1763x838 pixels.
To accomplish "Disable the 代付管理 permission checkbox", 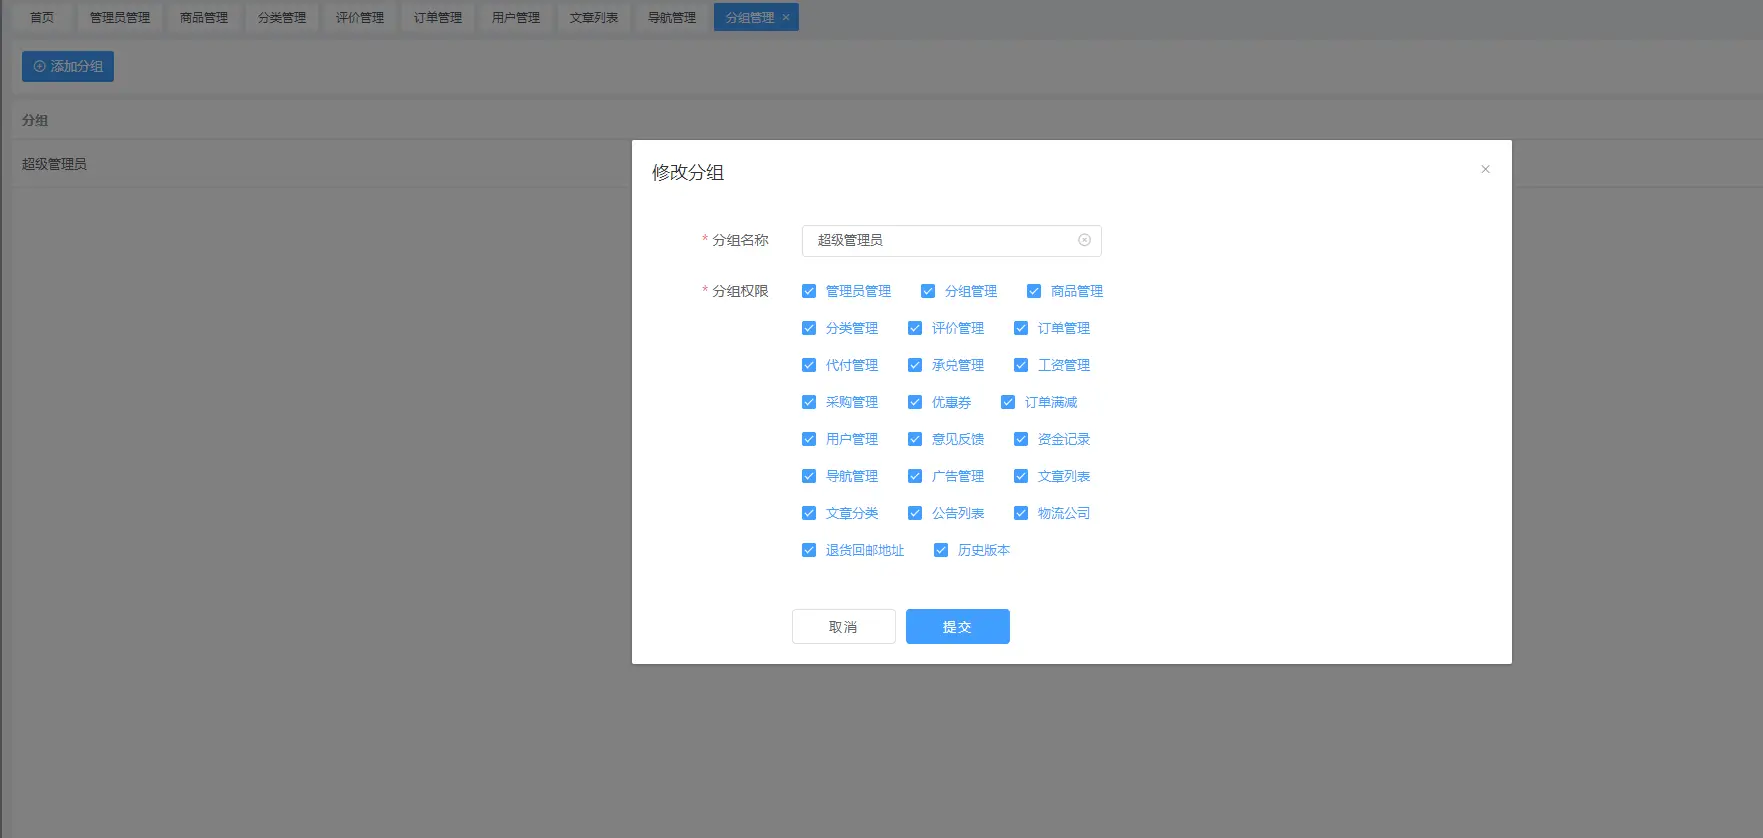I will pos(809,365).
